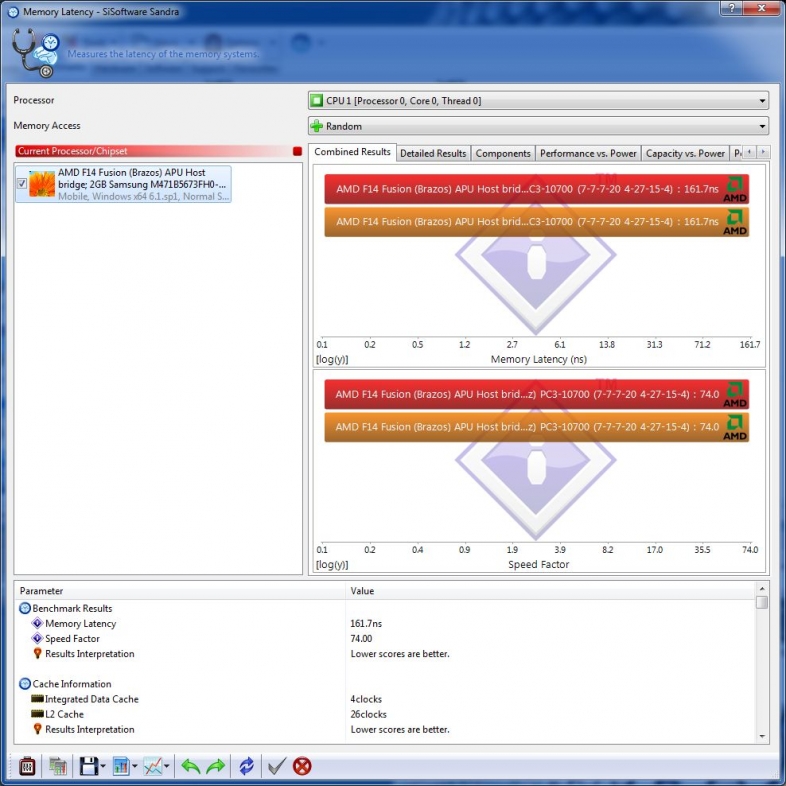This screenshot has height=786, width=786.
Task: Click the orange 74.0 speed factor bar
Action: pyautogui.click(x=536, y=427)
